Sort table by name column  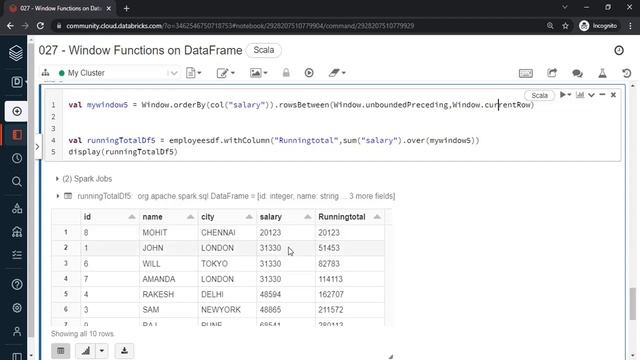coord(190,217)
